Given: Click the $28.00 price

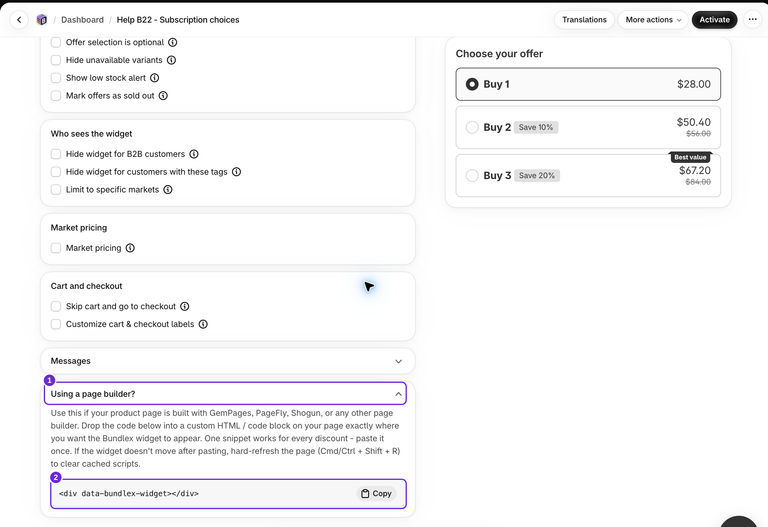Looking at the screenshot, I should 694,84.
